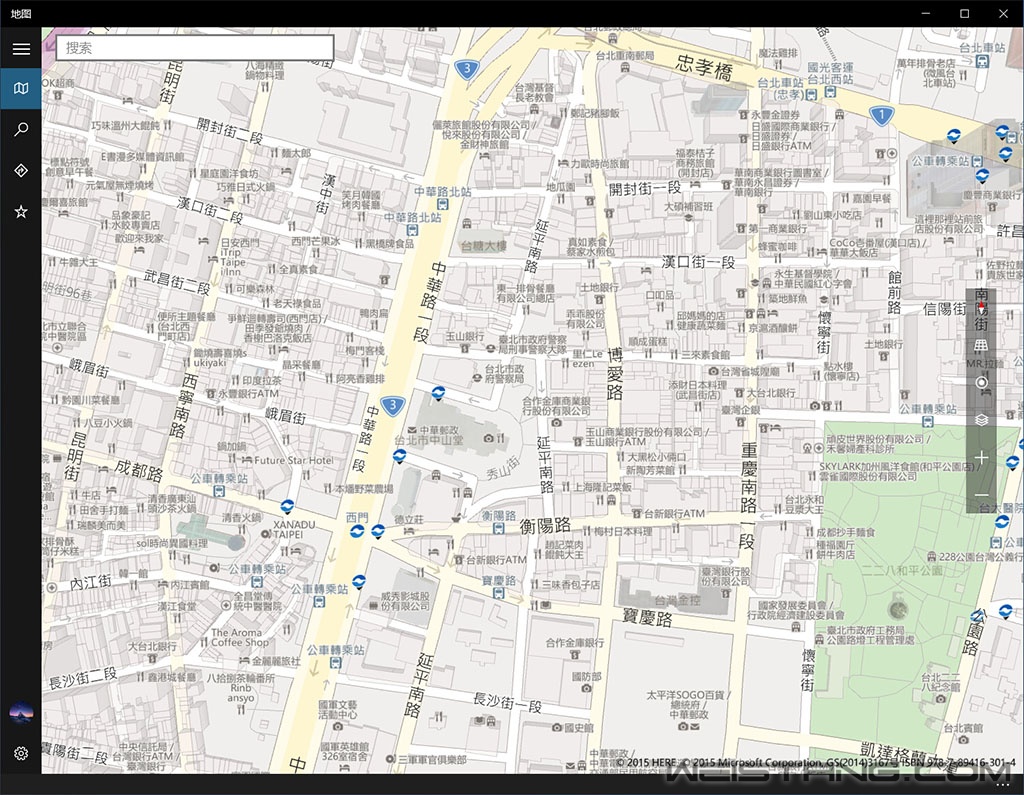This screenshot has width=1024, height=795.
Task: Show my current location on map
Action: (982, 382)
